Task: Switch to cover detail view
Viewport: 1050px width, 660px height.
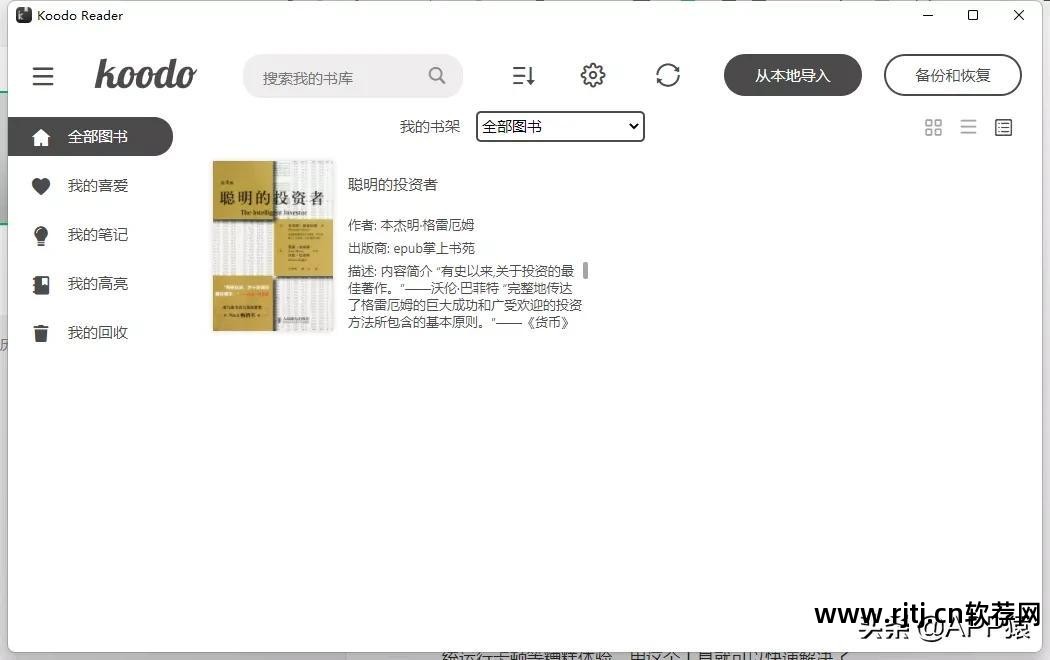Action: (1003, 127)
